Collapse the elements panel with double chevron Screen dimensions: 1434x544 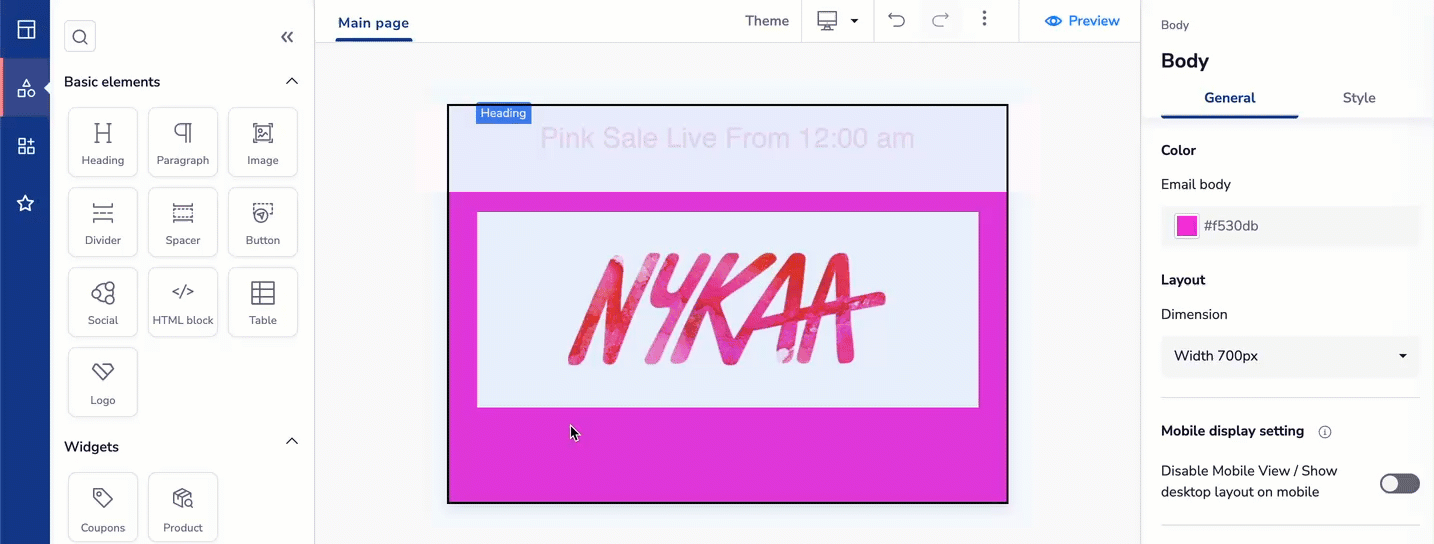287,37
